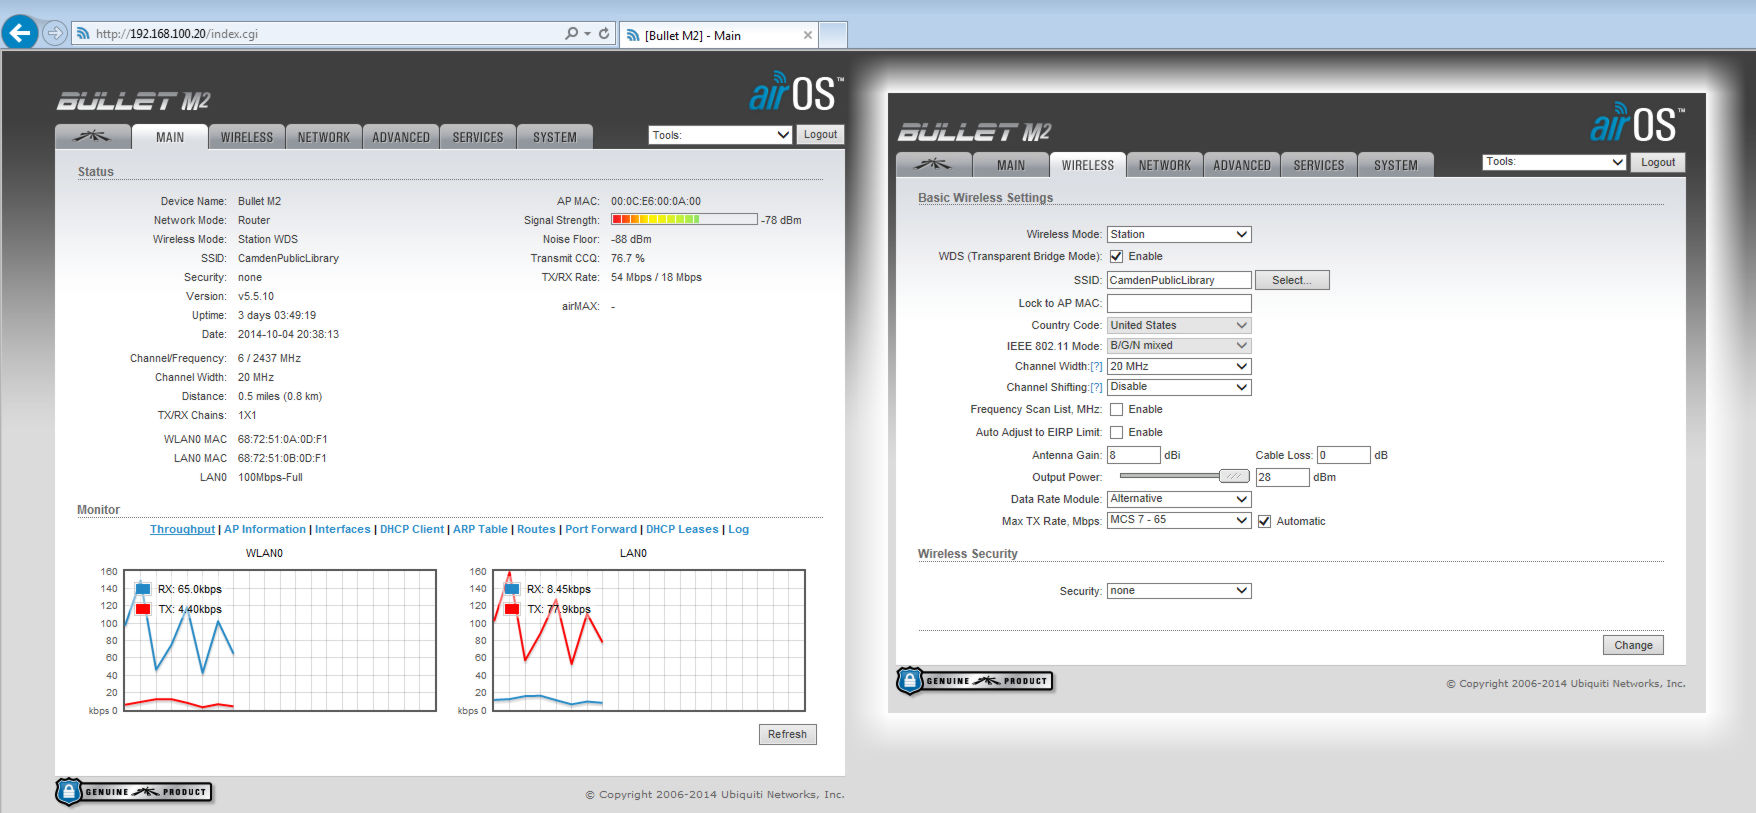This screenshot has width=1756, height=813.
Task: Click the Genuine Product badge in right window
Action: 974,681
